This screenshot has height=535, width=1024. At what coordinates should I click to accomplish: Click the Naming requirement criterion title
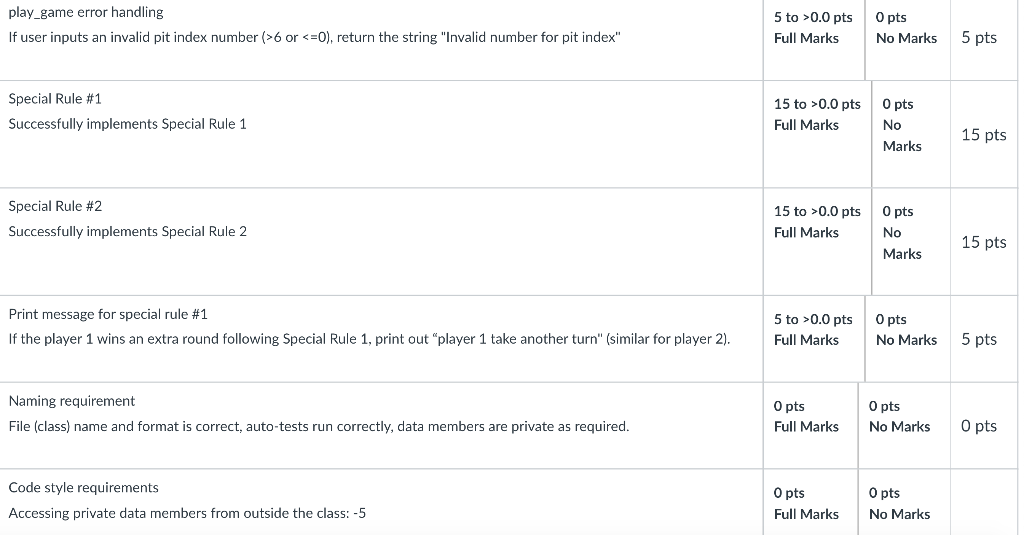click(72, 401)
